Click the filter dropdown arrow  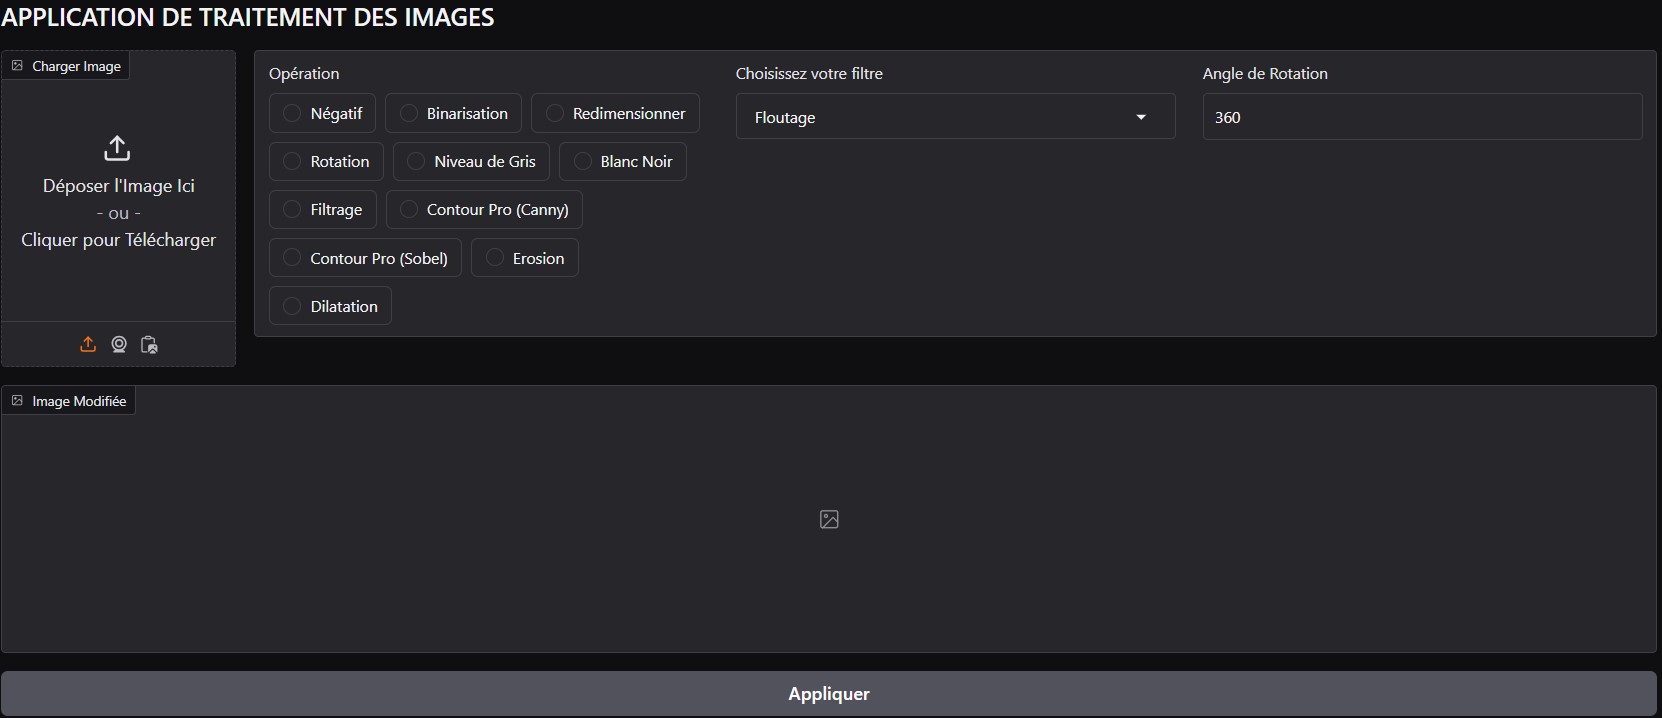[x=1141, y=117]
